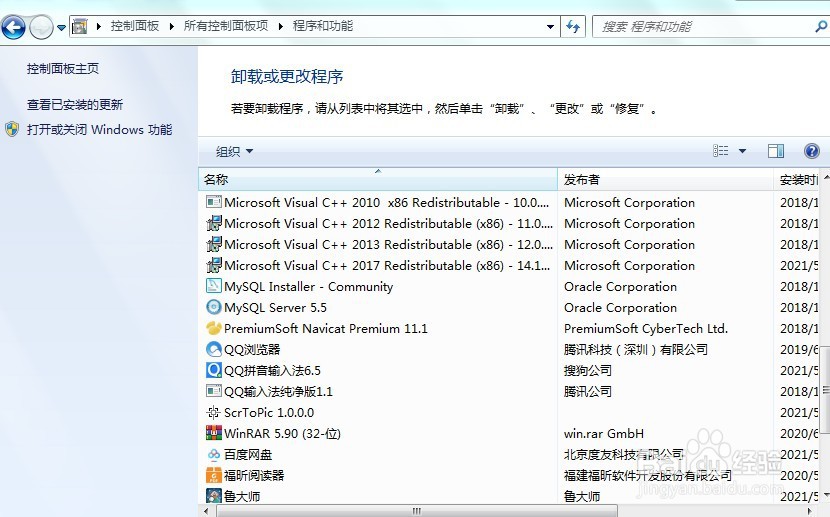Viewport: 830px width, 517px height.
Task: Click the magnifier search icon
Action: (x=822, y=26)
